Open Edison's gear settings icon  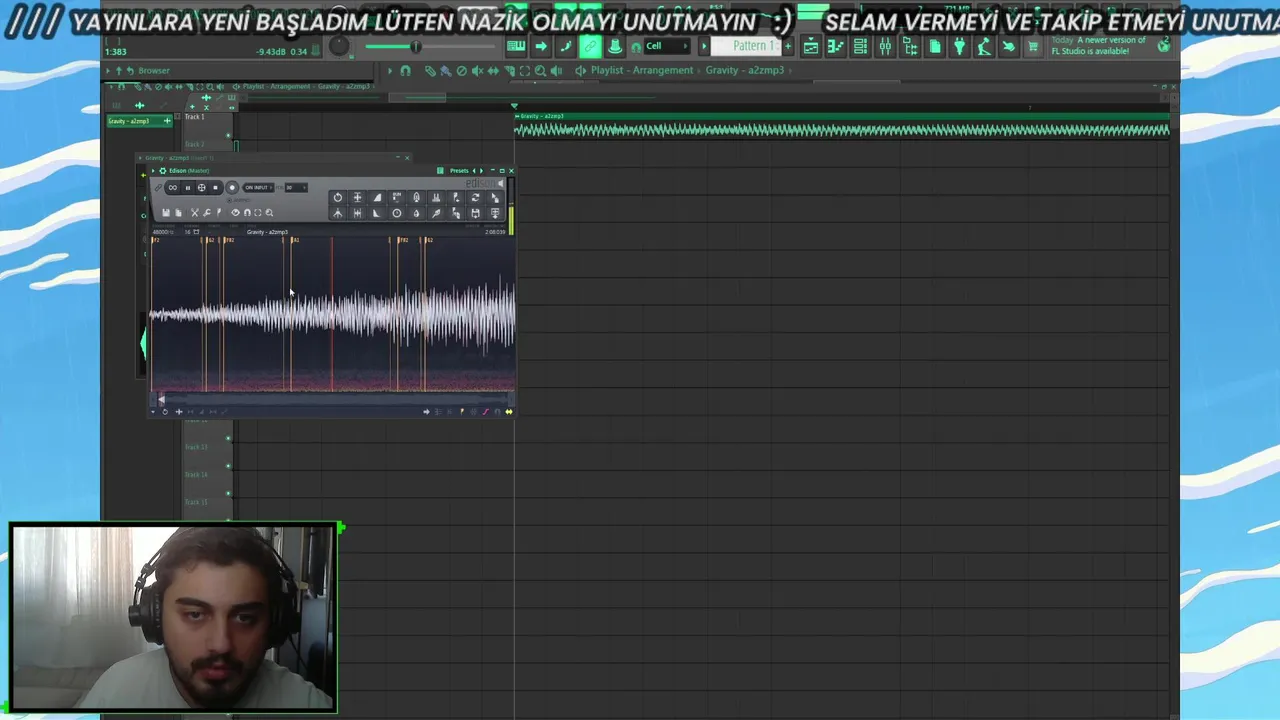point(163,171)
